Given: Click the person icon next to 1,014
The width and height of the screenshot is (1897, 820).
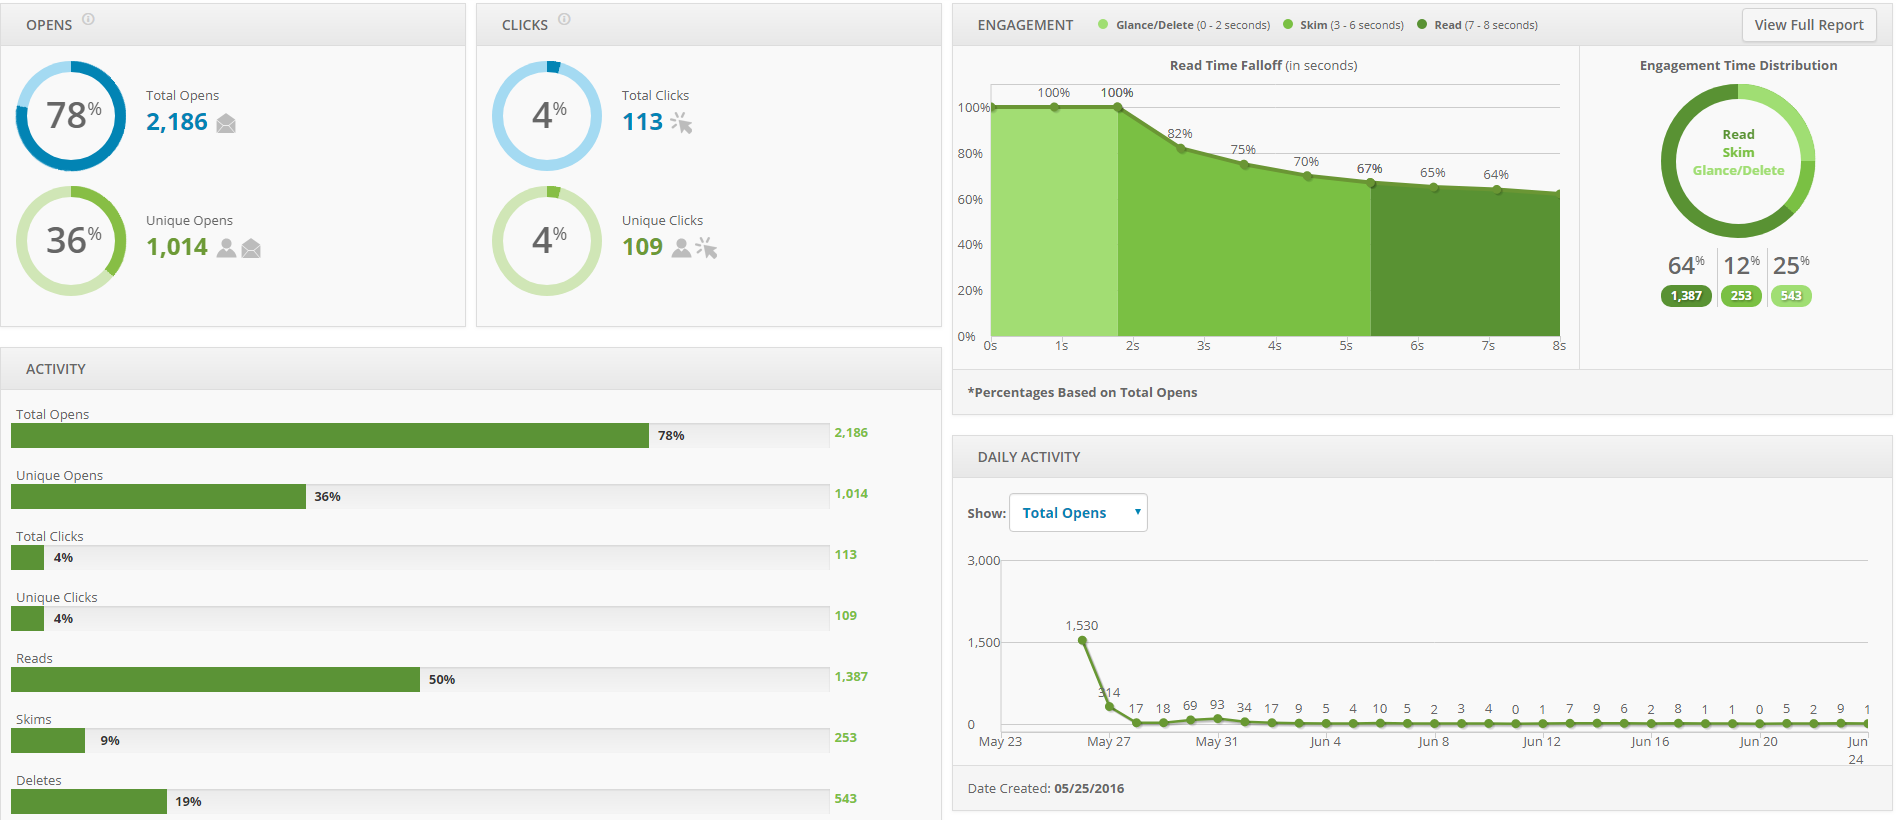Looking at the screenshot, I should 227,248.
